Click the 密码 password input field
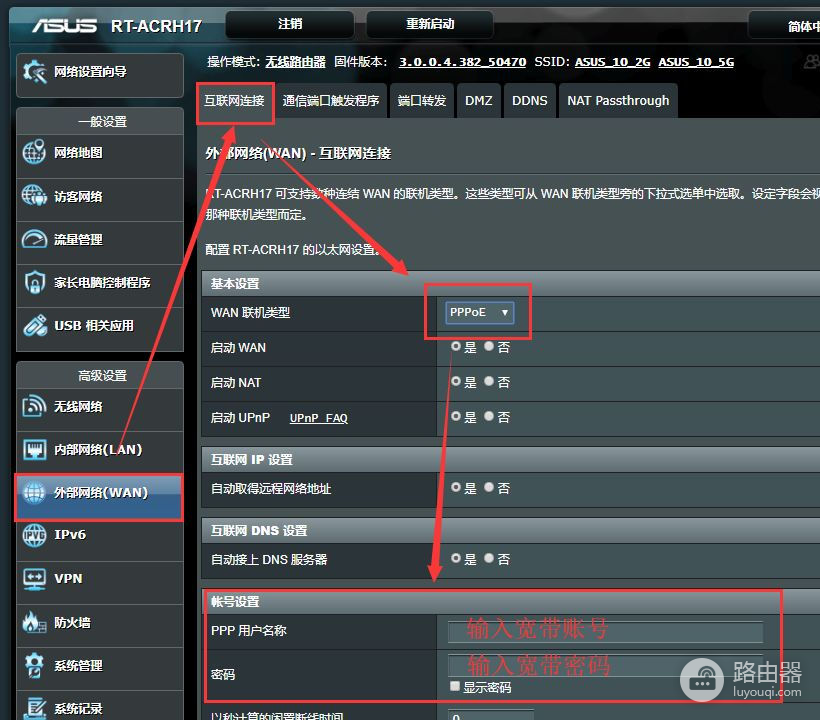This screenshot has width=820, height=720. [605, 666]
